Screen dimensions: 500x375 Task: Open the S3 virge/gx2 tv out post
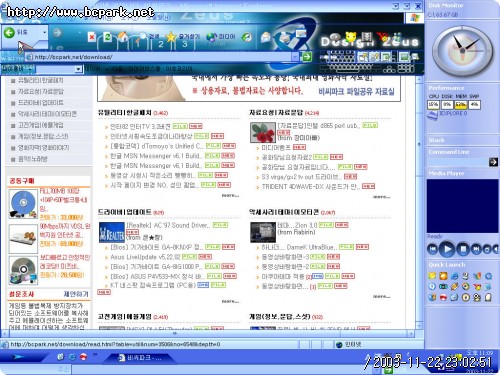302,177
